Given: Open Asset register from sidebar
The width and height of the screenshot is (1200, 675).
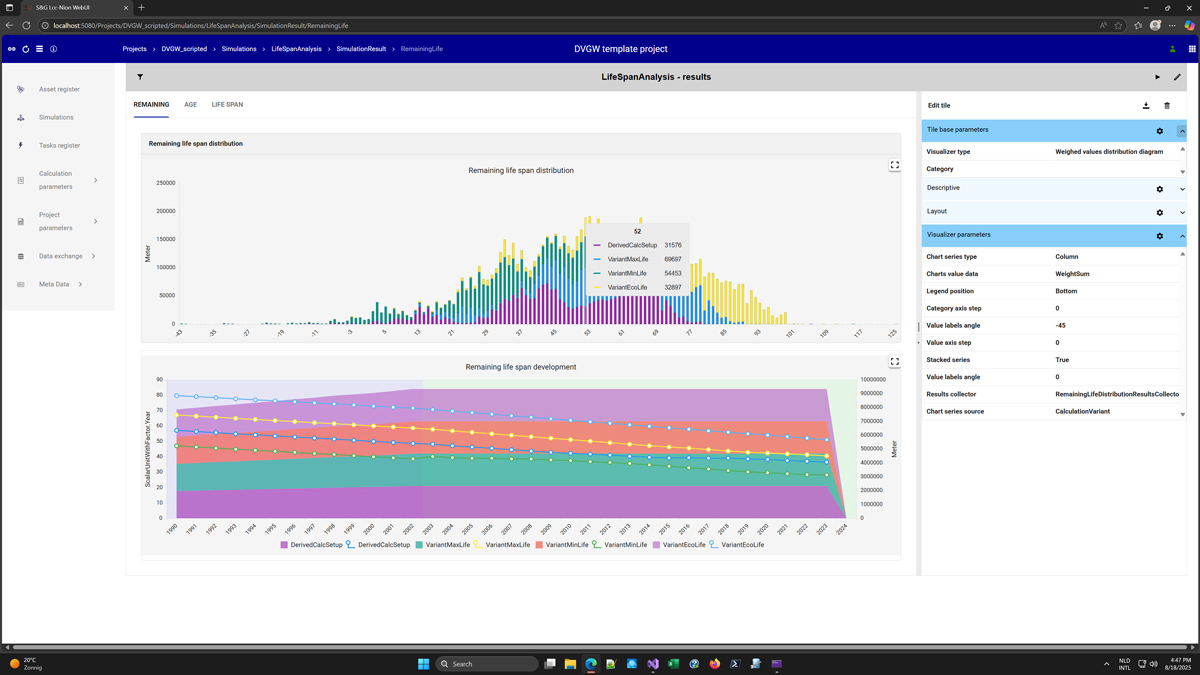Looking at the screenshot, I should tap(59, 89).
